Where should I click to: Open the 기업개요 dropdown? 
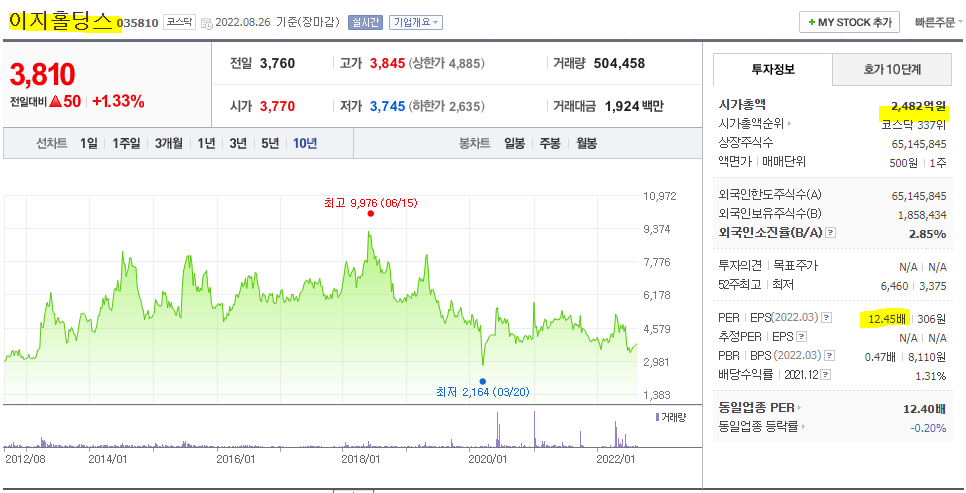[416, 23]
